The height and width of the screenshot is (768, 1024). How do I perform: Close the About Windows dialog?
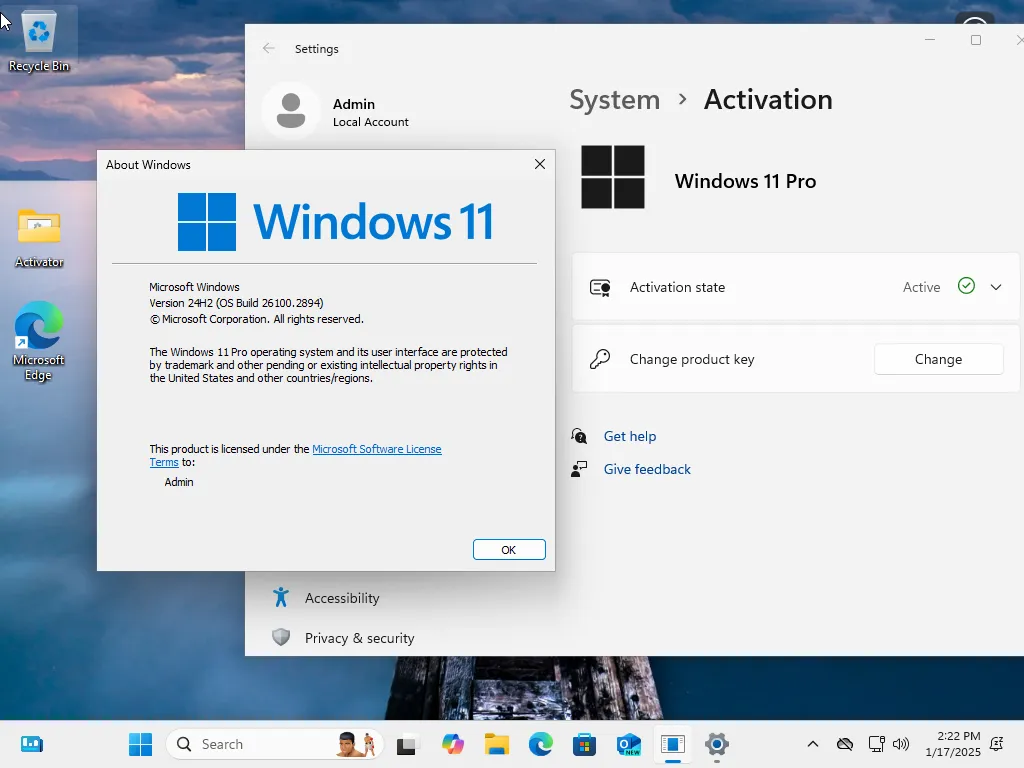click(539, 165)
